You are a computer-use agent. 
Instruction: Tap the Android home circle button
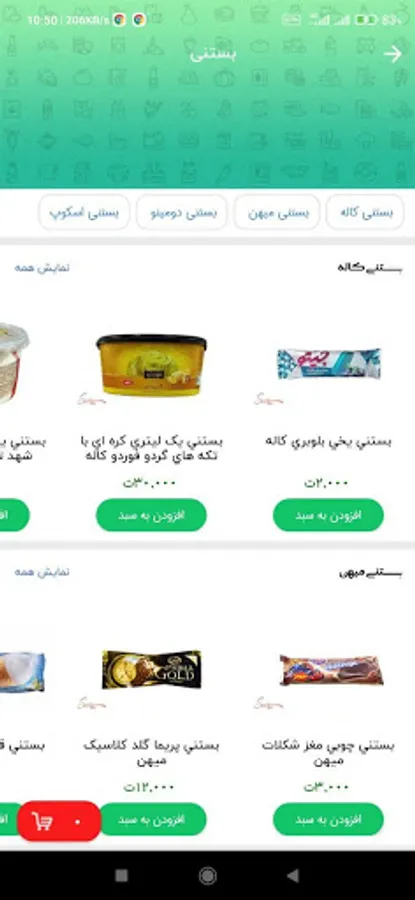(x=207, y=875)
